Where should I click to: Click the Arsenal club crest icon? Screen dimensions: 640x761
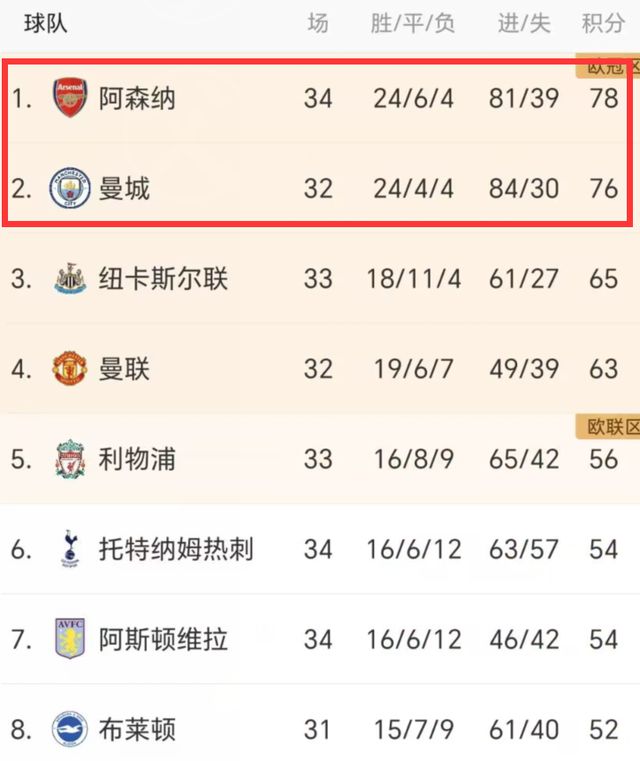point(70,98)
